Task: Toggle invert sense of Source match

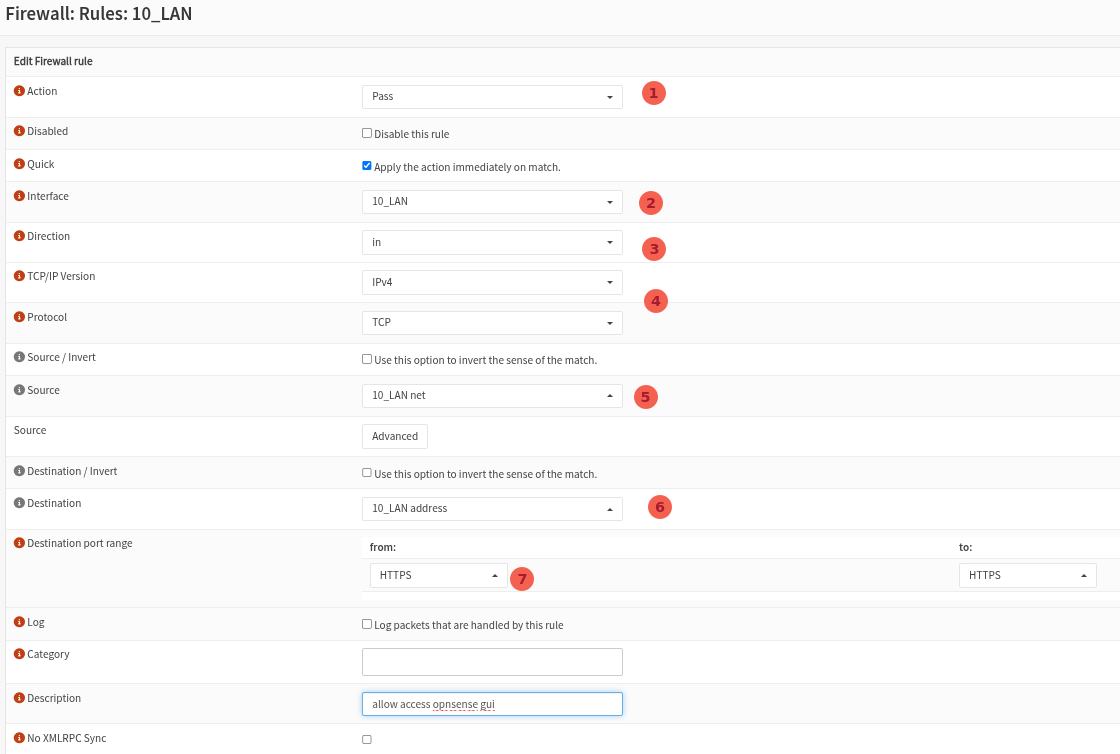Action: (x=367, y=358)
